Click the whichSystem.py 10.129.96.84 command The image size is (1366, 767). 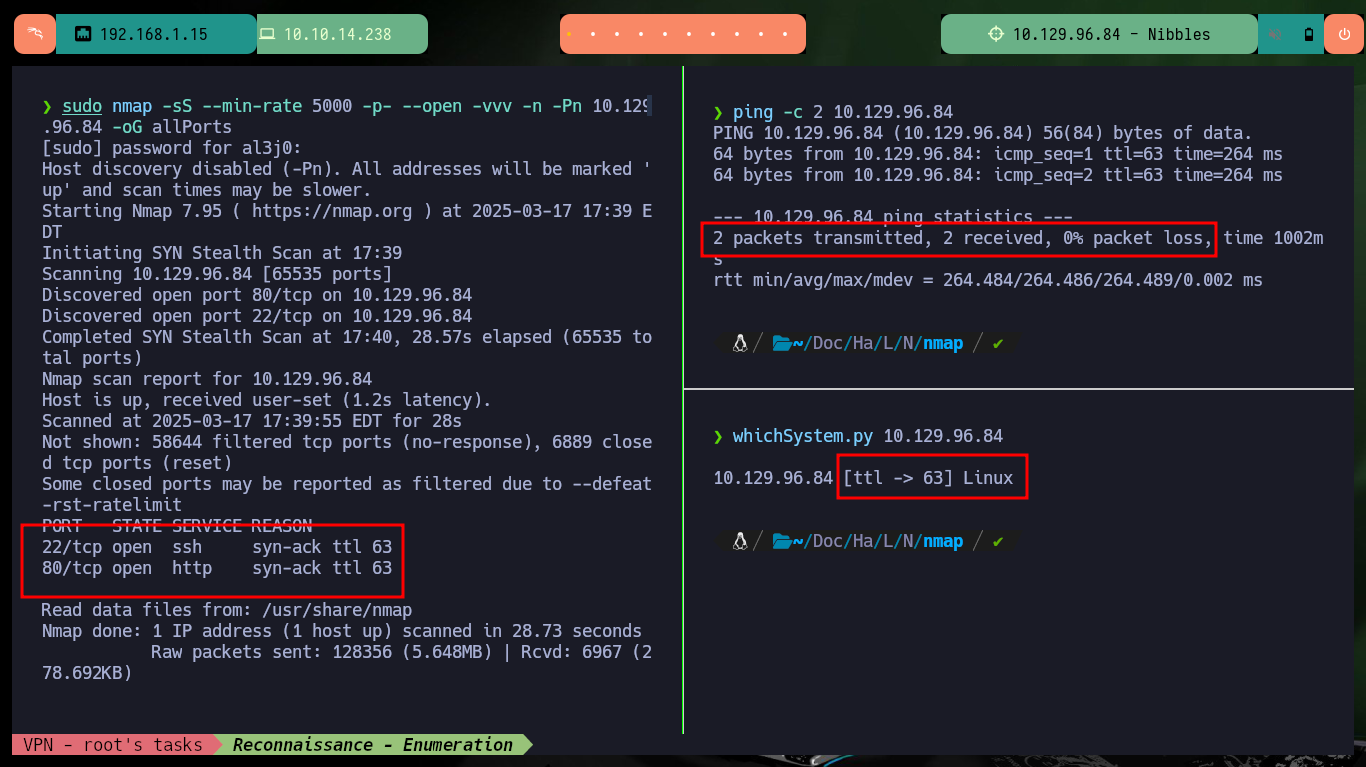(868, 436)
